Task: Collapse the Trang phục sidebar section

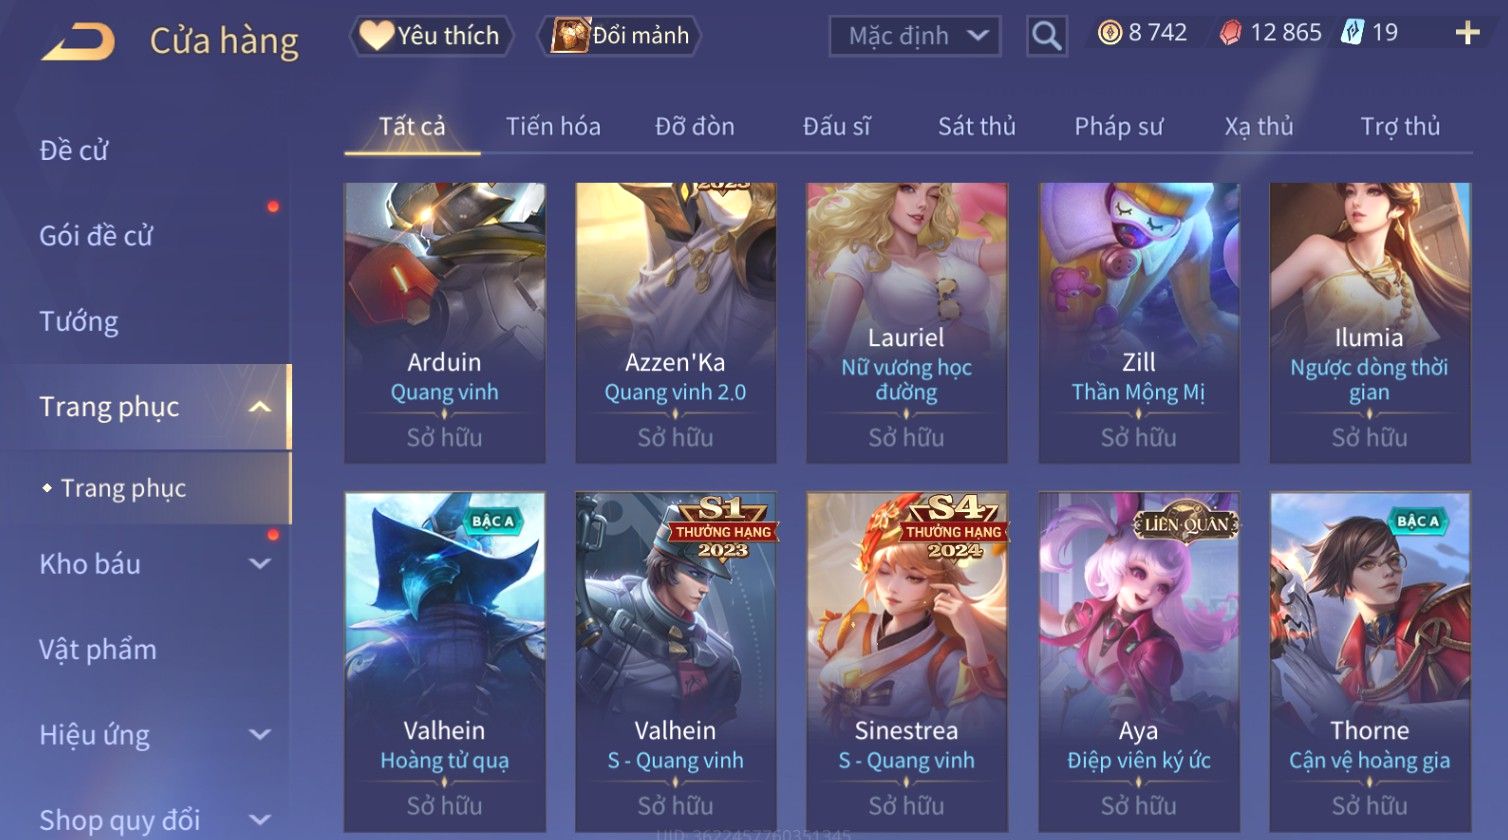Action: point(259,407)
